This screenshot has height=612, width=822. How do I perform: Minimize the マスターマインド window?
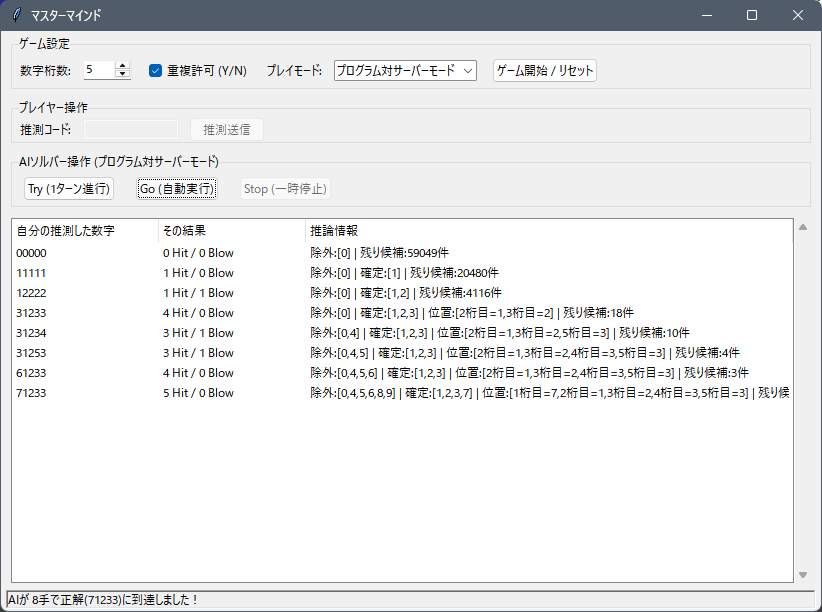click(707, 15)
